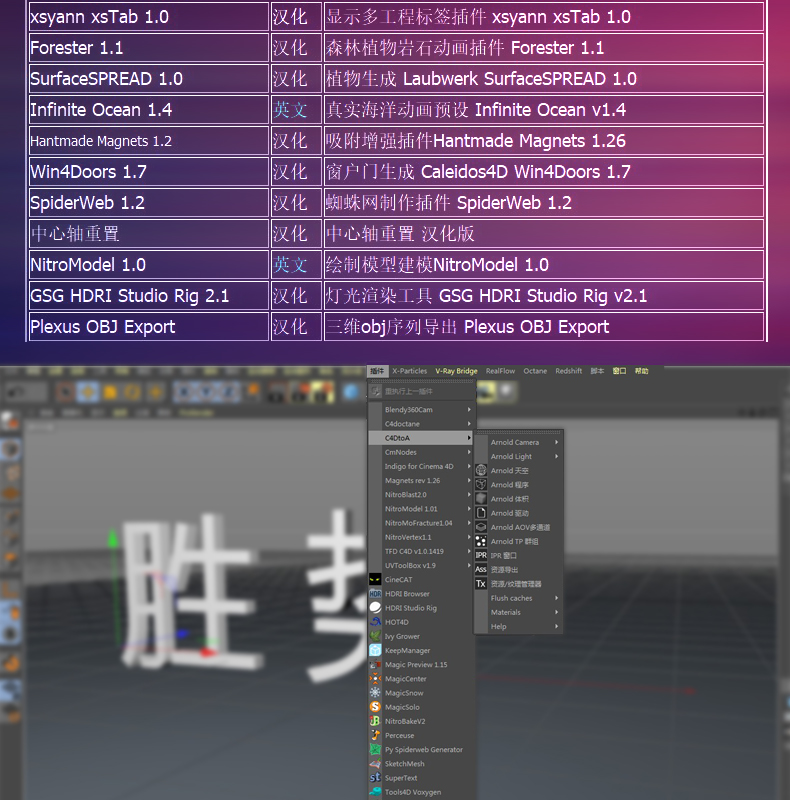The image size is (790, 800).
Task: Click the HDRI Studio Rig sphere icon
Action: tap(375, 608)
